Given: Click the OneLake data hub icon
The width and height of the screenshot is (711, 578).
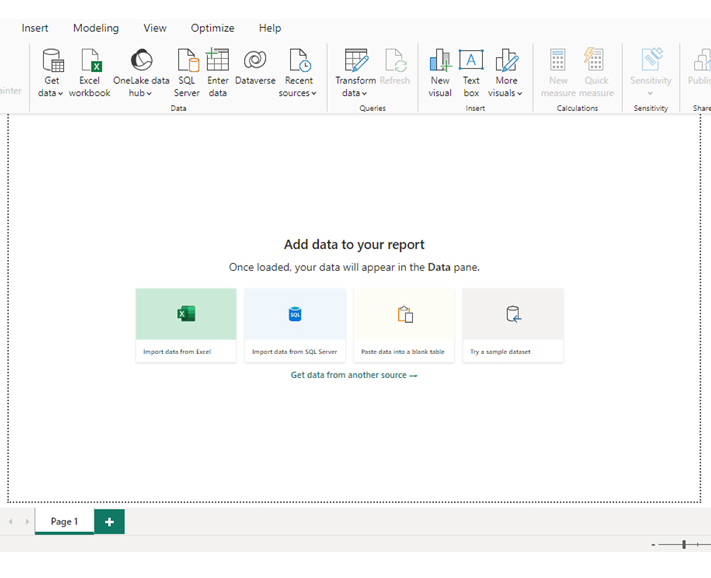Looking at the screenshot, I should 141,60.
